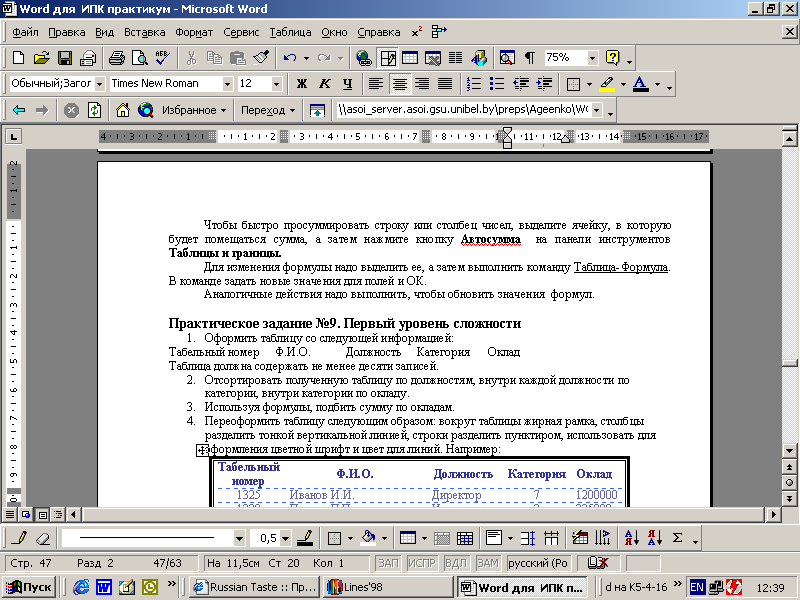Open shading color paint bucket button
The width and height of the screenshot is (800, 600).
click(x=368, y=538)
